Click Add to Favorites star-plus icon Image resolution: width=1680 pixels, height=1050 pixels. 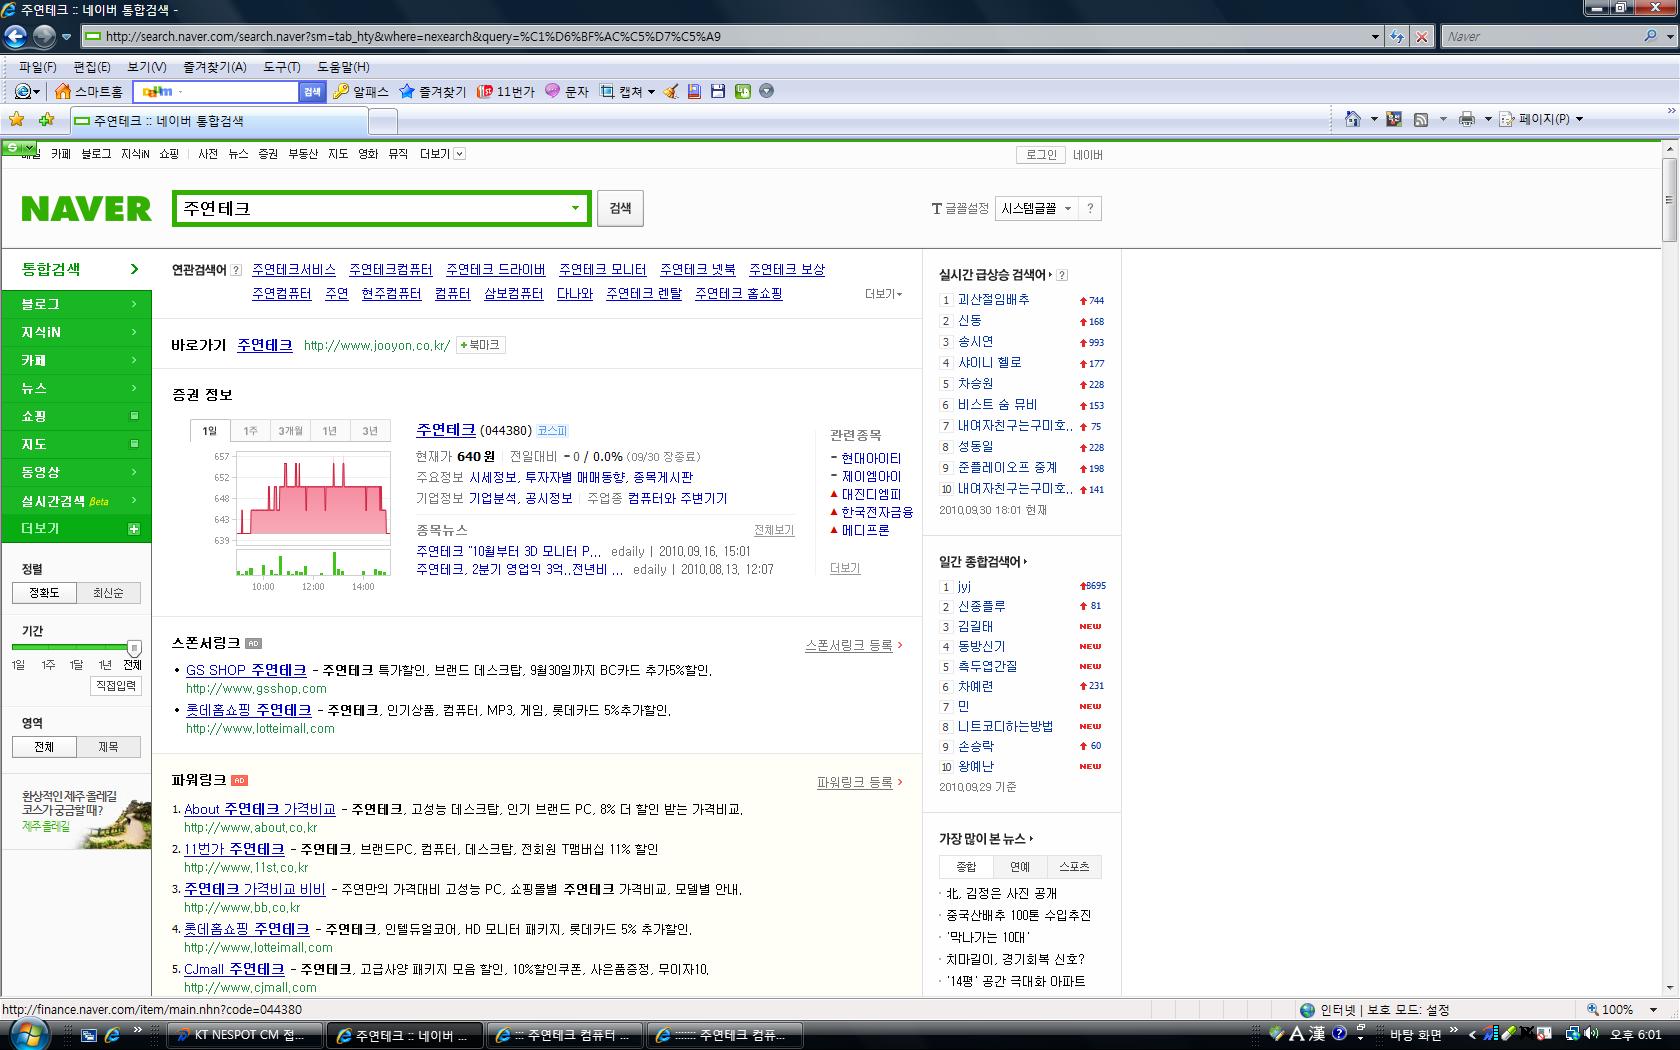(x=46, y=120)
